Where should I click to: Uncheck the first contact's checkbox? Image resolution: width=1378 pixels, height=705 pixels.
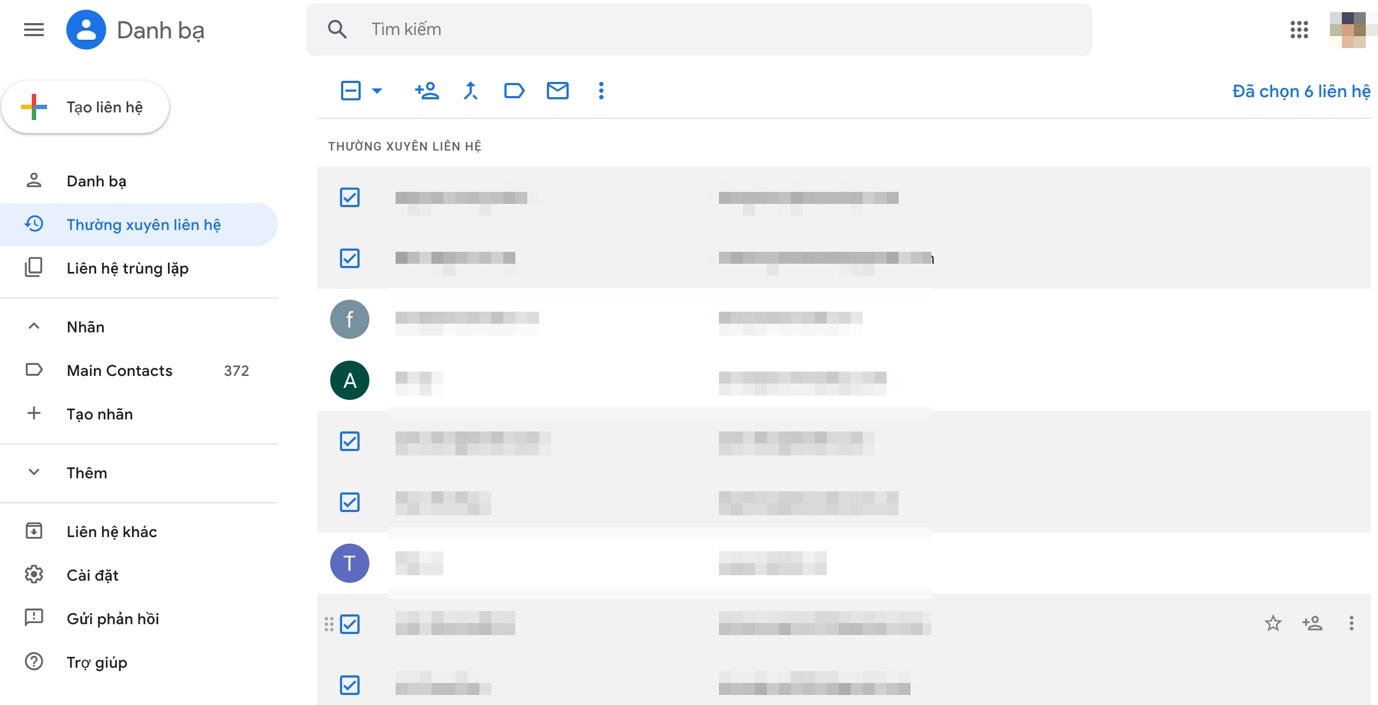coord(350,198)
